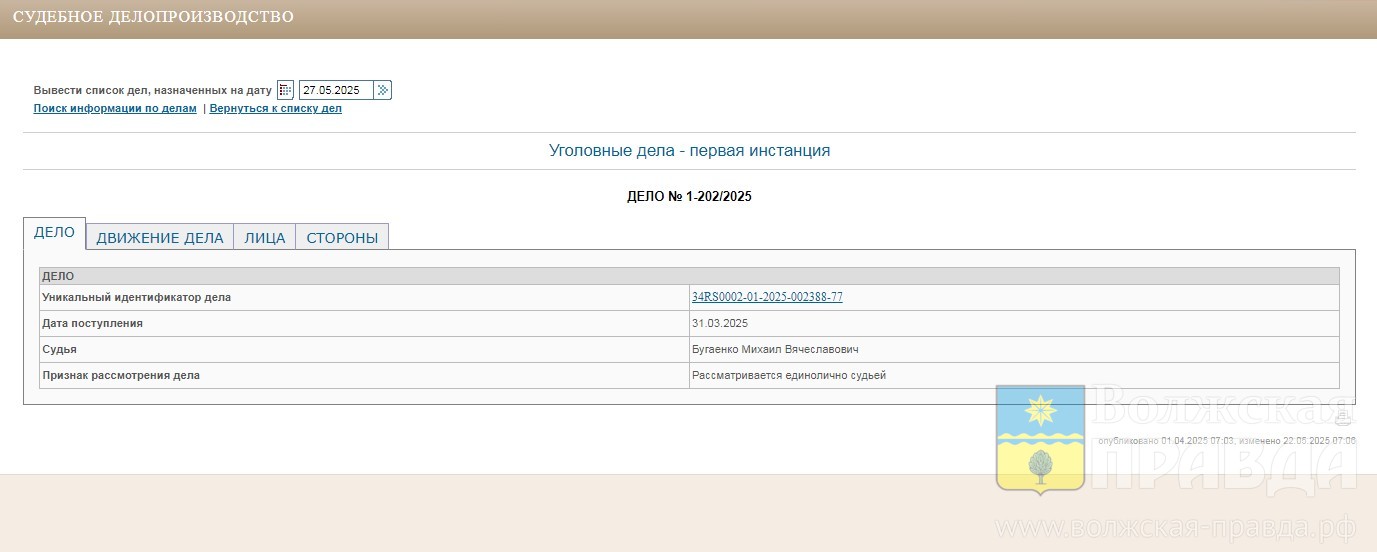
Task: Follow the "Вернуться к списку дел" link
Action: click(x=276, y=109)
